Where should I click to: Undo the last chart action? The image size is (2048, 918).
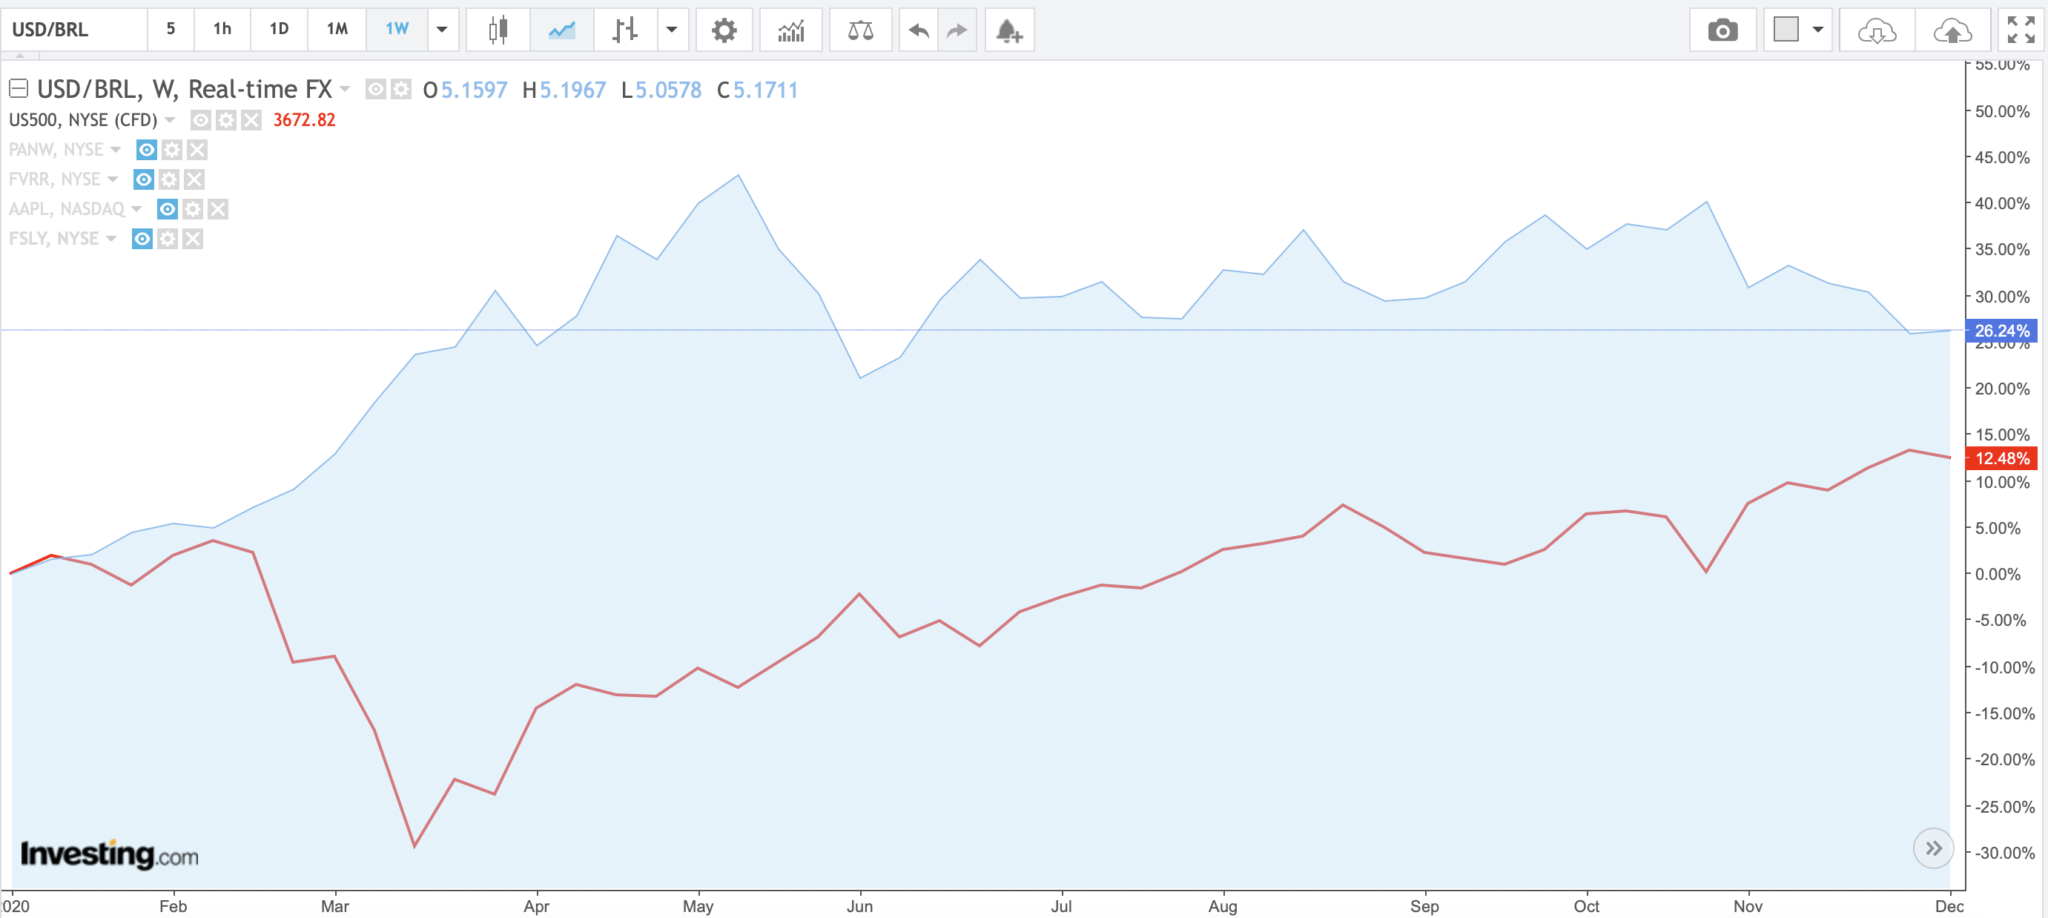pyautogui.click(x=919, y=30)
